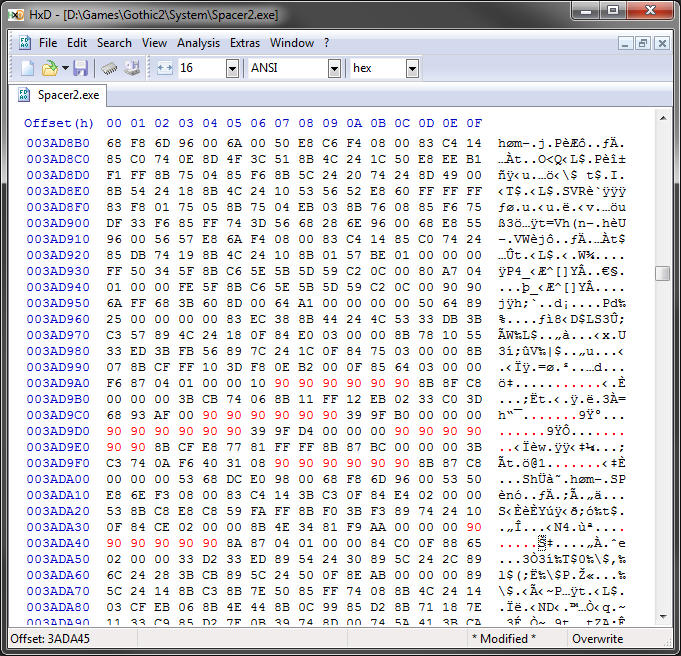Click offset row 003AD8B0

point(58,143)
